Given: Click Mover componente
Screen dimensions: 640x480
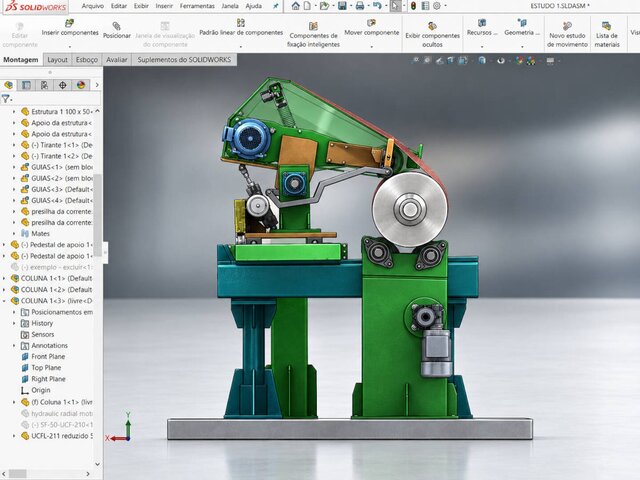Looking at the screenshot, I should click(x=371, y=28).
